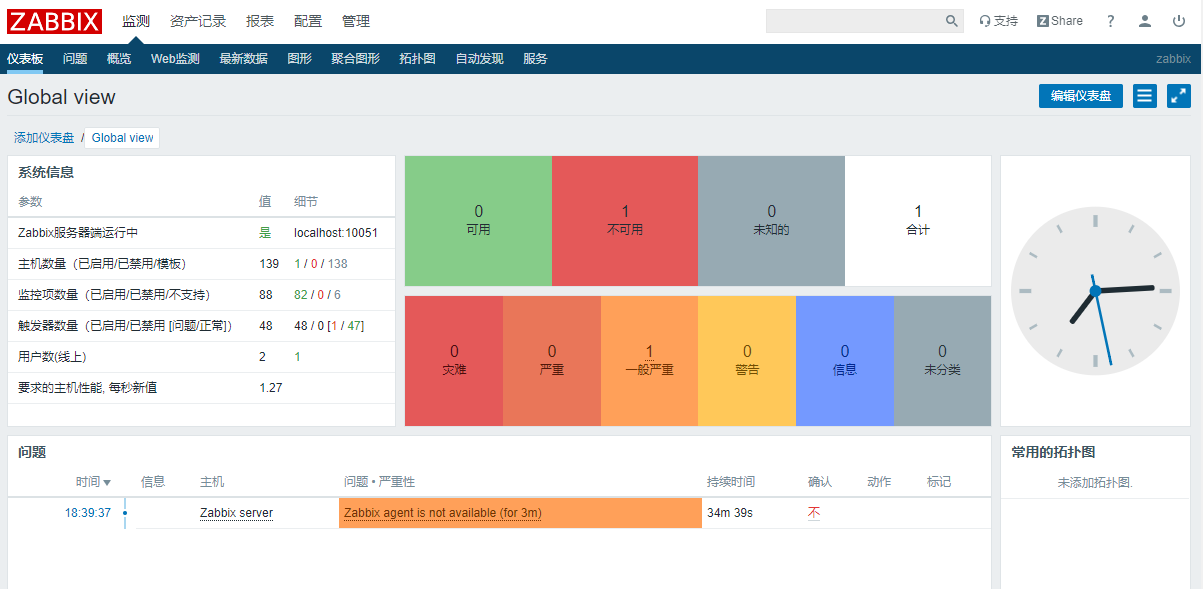Image resolution: width=1203 pixels, height=589 pixels.
Task: Select the 仪表板 submenu tab
Action: tap(25, 59)
